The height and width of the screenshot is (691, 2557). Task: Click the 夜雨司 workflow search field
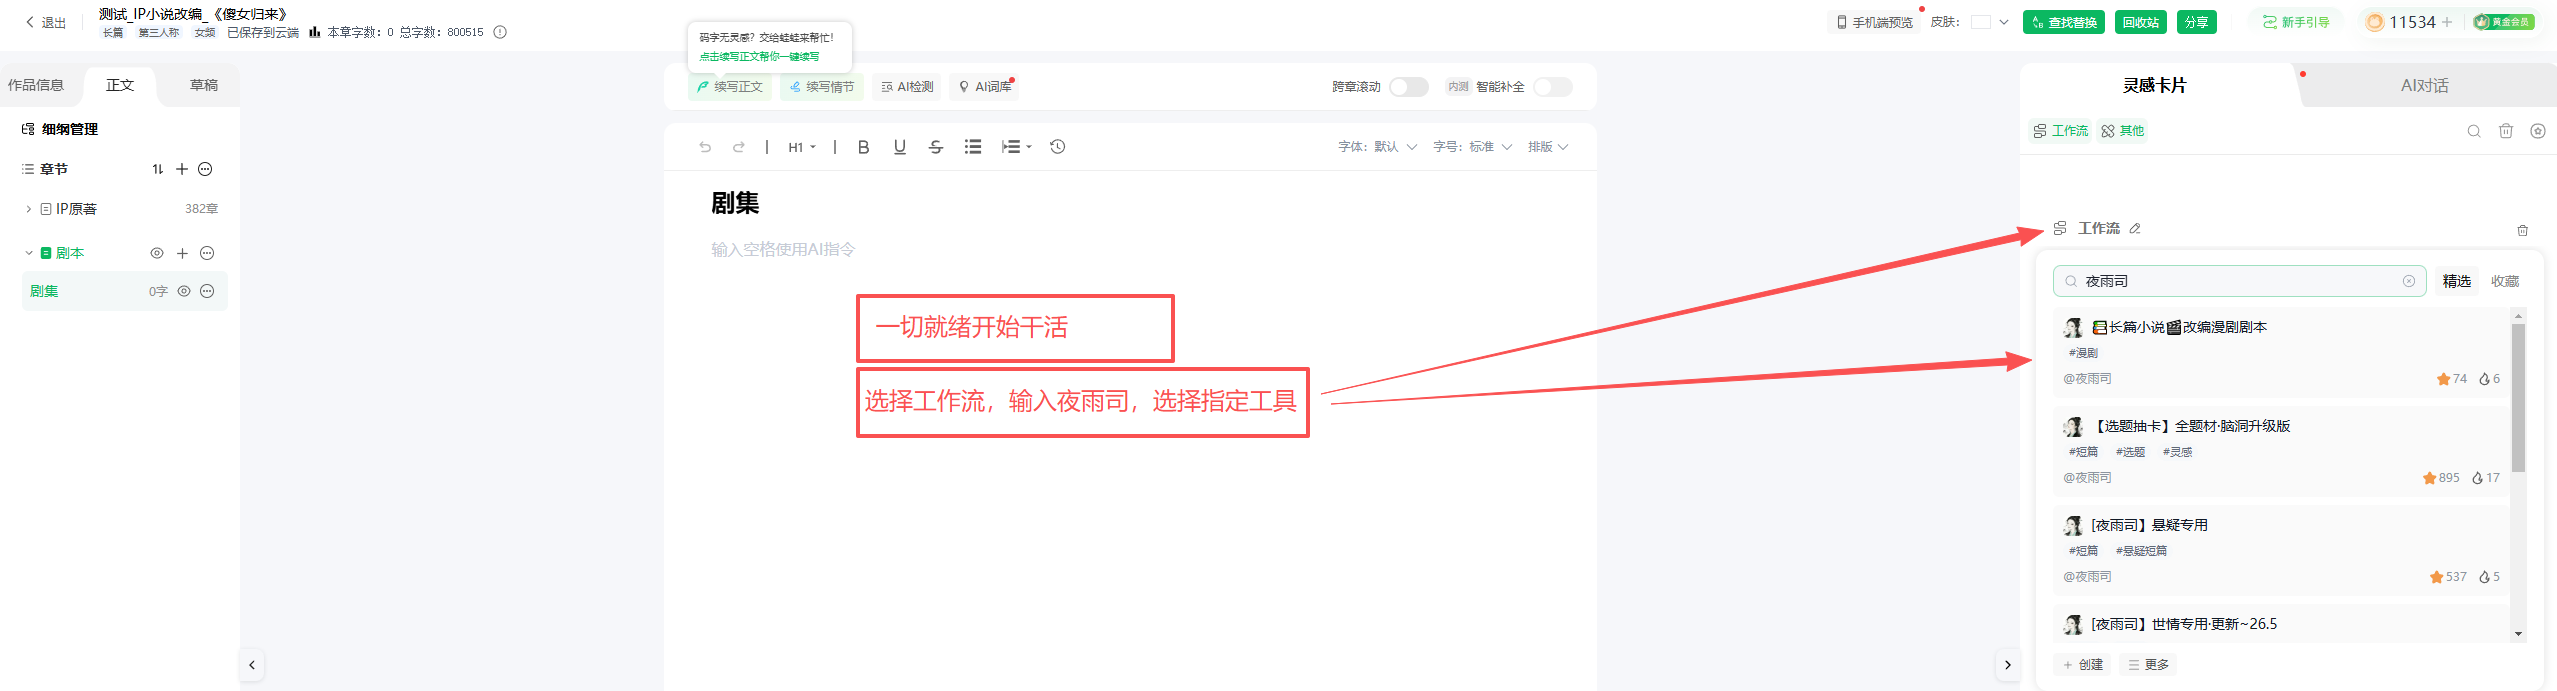[x=2240, y=281]
